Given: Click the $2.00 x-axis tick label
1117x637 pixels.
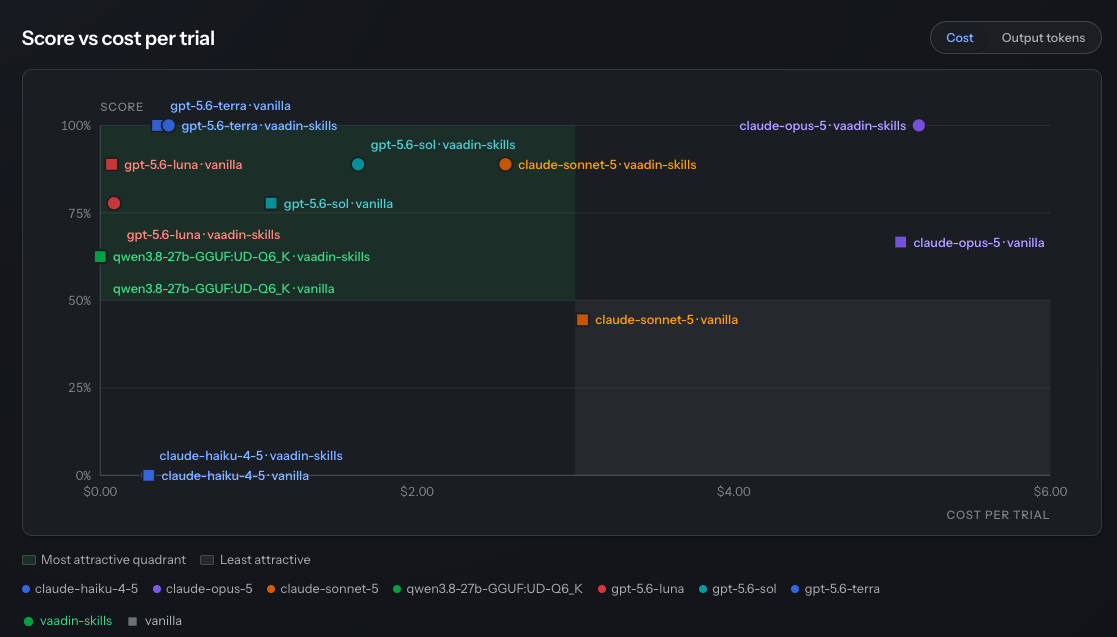Looking at the screenshot, I should coord(417,492).
